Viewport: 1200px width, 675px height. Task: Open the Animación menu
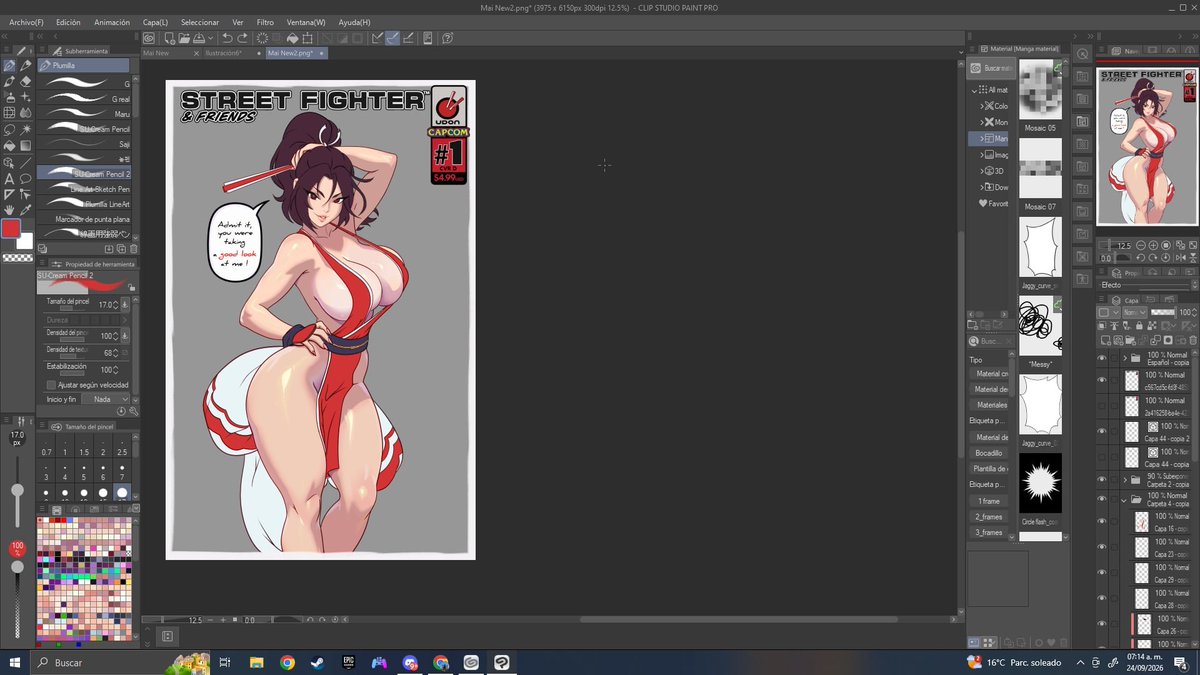112,22
